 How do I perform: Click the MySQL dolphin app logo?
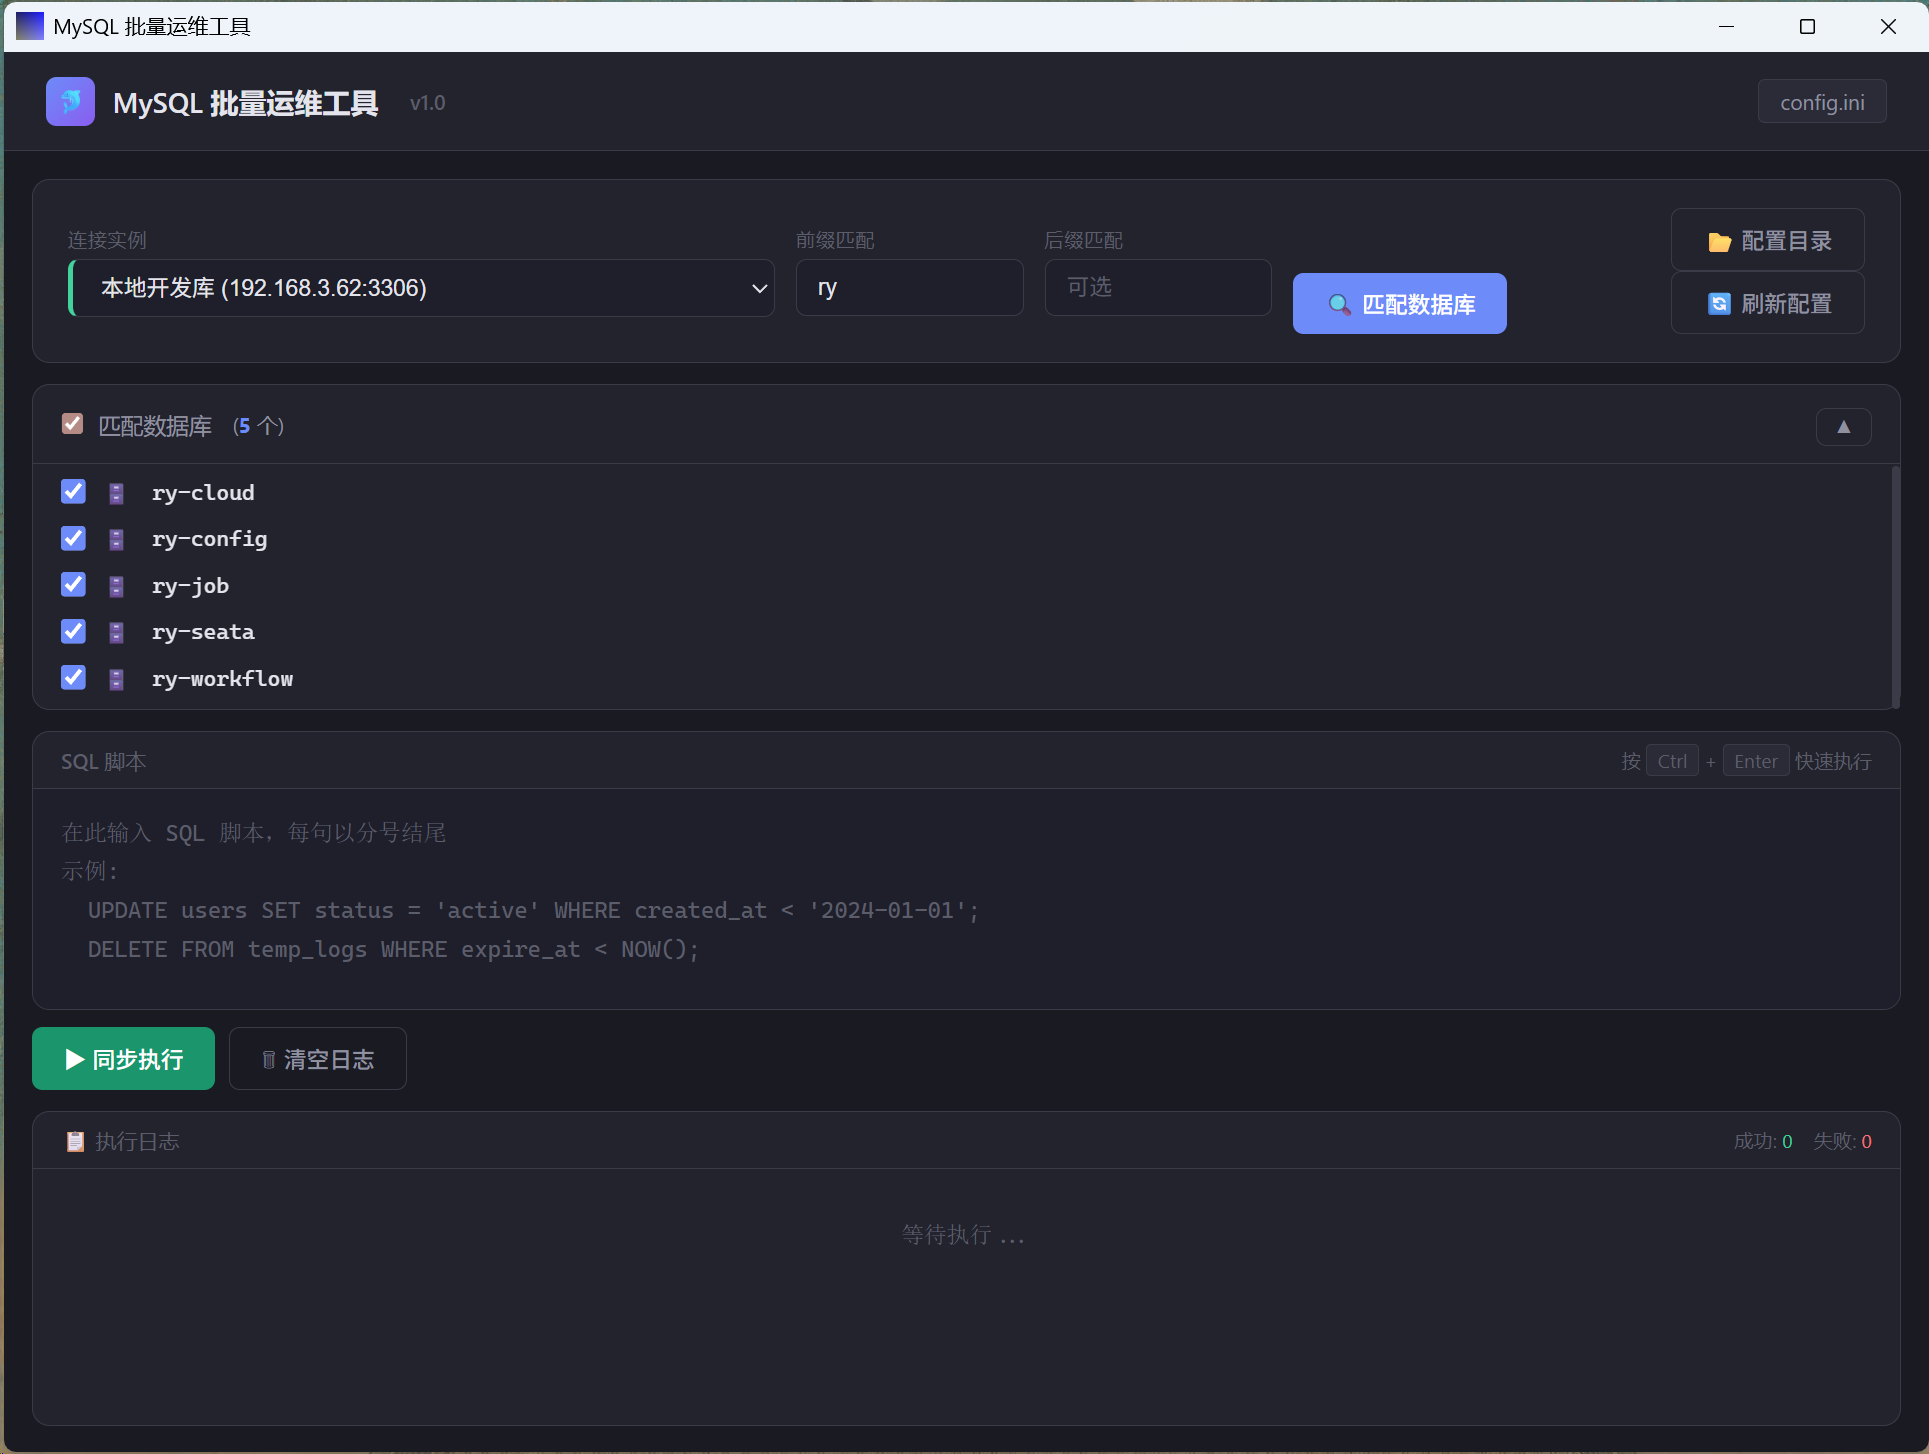[70, 102]
